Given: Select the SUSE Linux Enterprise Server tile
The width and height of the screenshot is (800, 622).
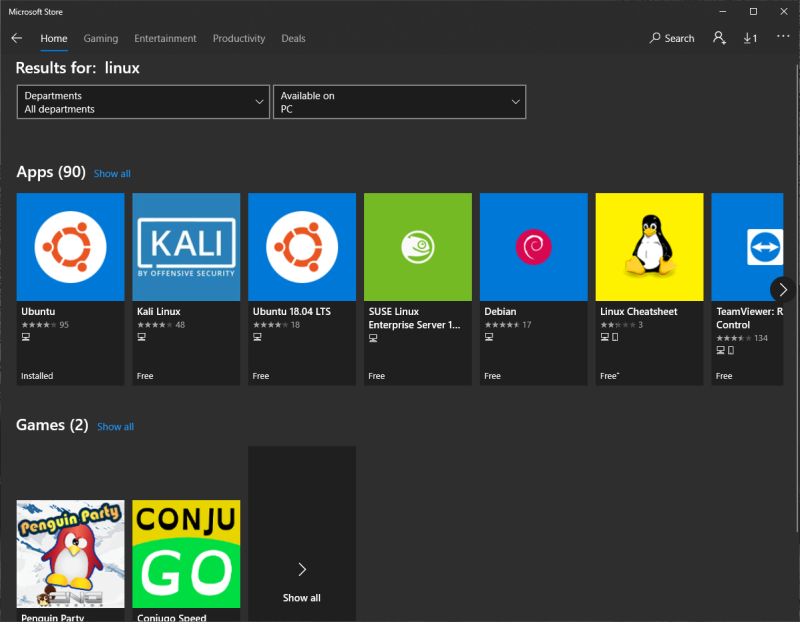Looking at the screenshot, I should click(x=417, y=247).
